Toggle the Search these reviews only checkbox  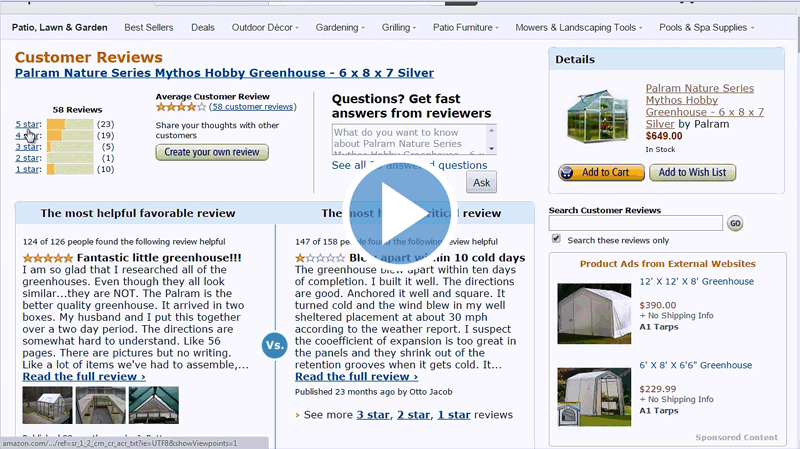click(557, 239)
